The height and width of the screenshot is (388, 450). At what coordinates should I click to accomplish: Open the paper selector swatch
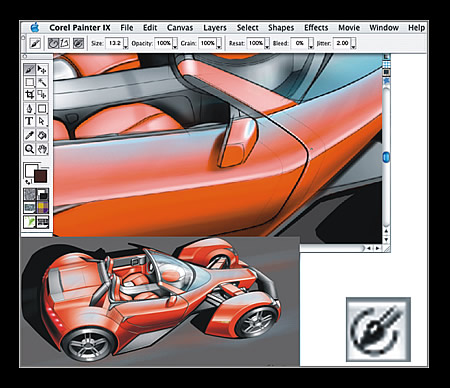tap(30, 194)
